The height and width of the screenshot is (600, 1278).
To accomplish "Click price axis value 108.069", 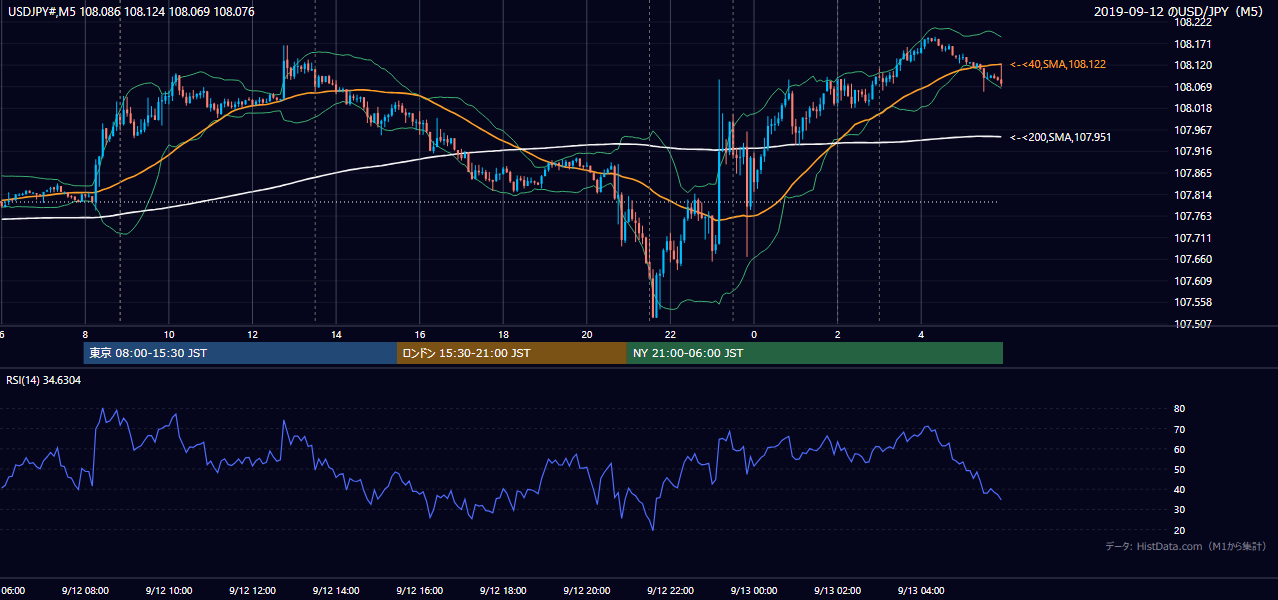I will coord(1193,87).
